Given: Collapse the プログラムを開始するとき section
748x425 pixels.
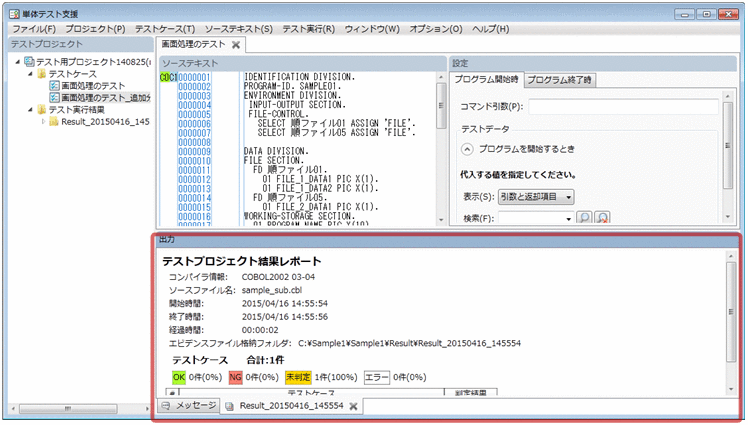Looking at the screenshot, I should point(467,149).
